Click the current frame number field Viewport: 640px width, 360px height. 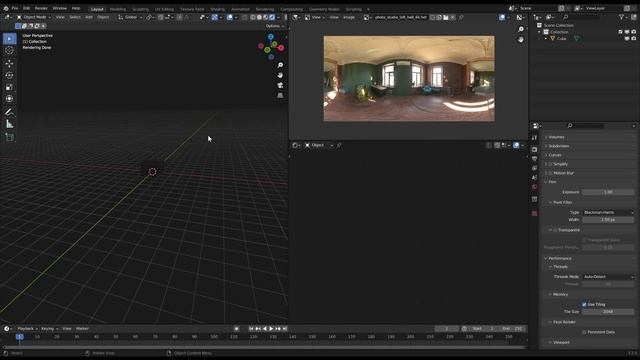point(447,329)
